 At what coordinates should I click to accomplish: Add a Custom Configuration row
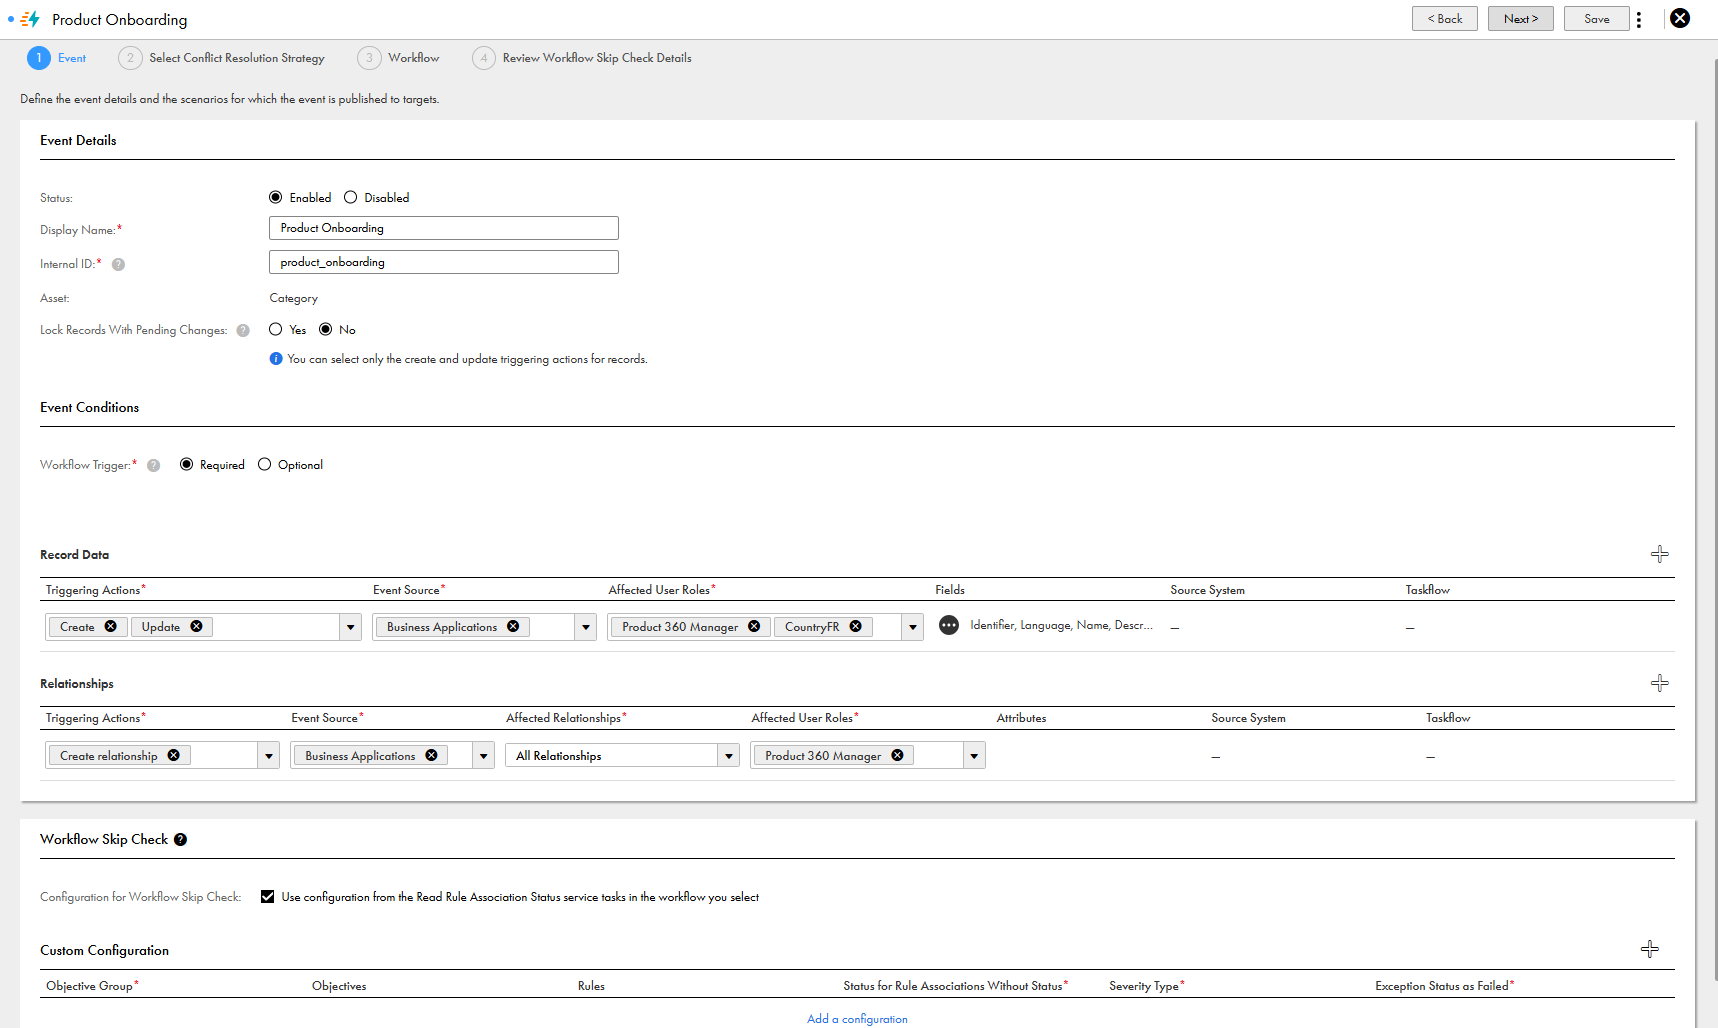[x=1650, y=949]
